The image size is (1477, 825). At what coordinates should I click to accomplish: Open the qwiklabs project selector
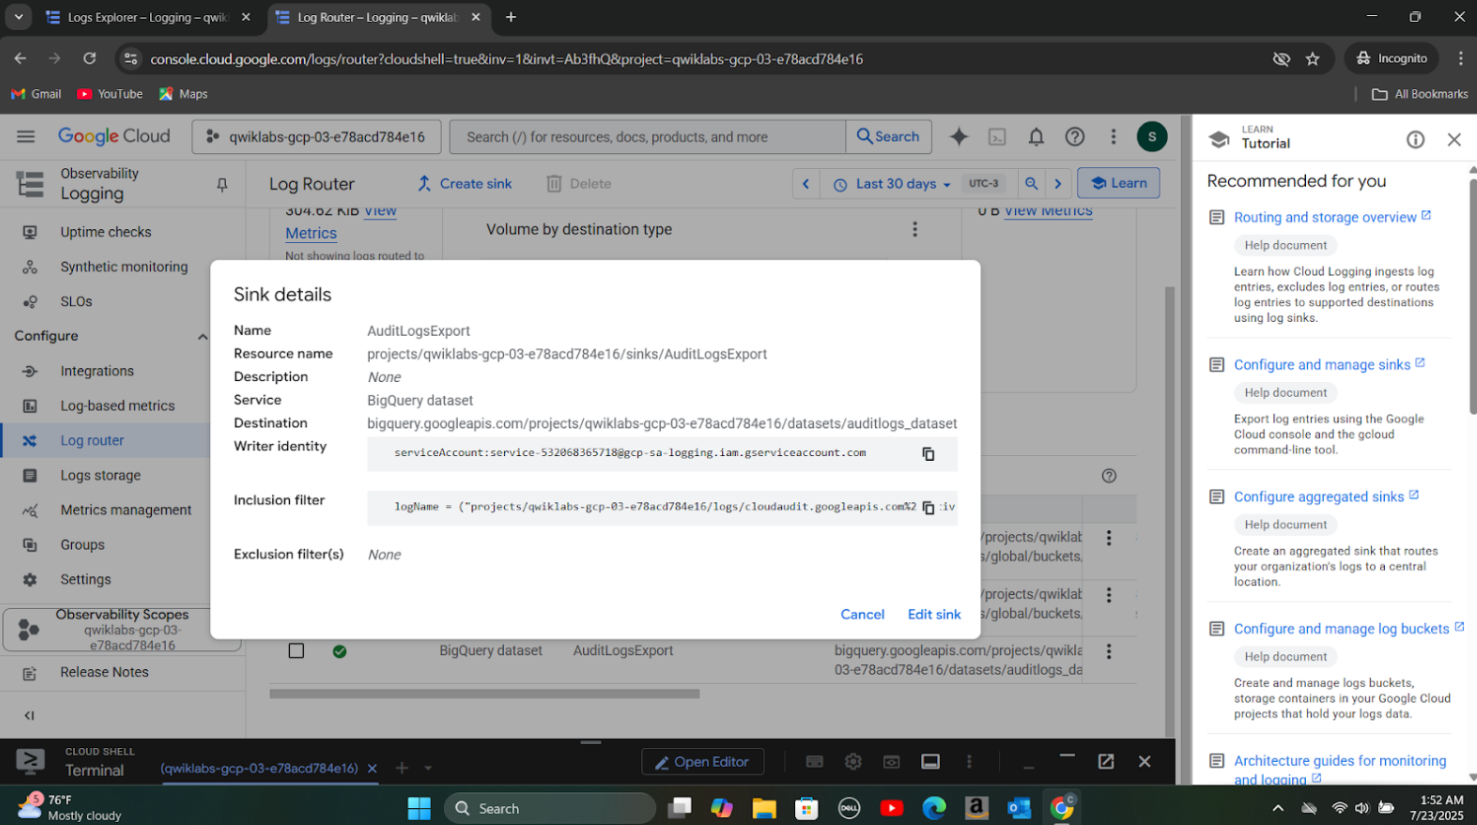(x=316, y=137)
